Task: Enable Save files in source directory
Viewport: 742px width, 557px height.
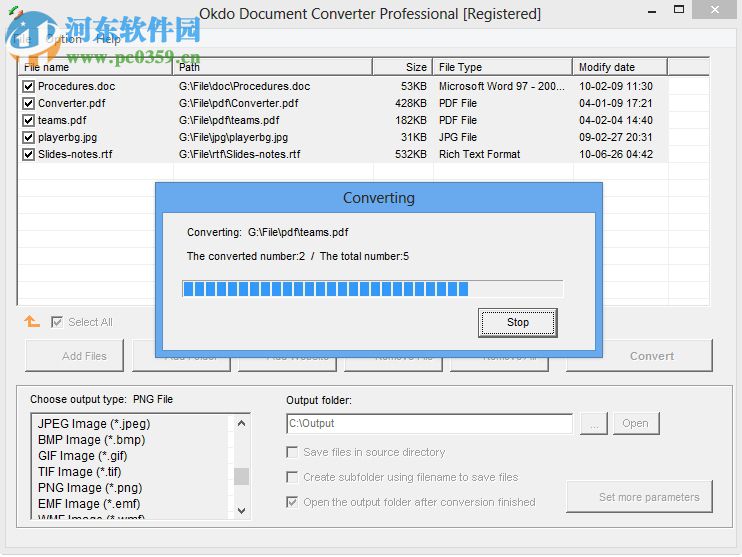Action: (292, 452)
